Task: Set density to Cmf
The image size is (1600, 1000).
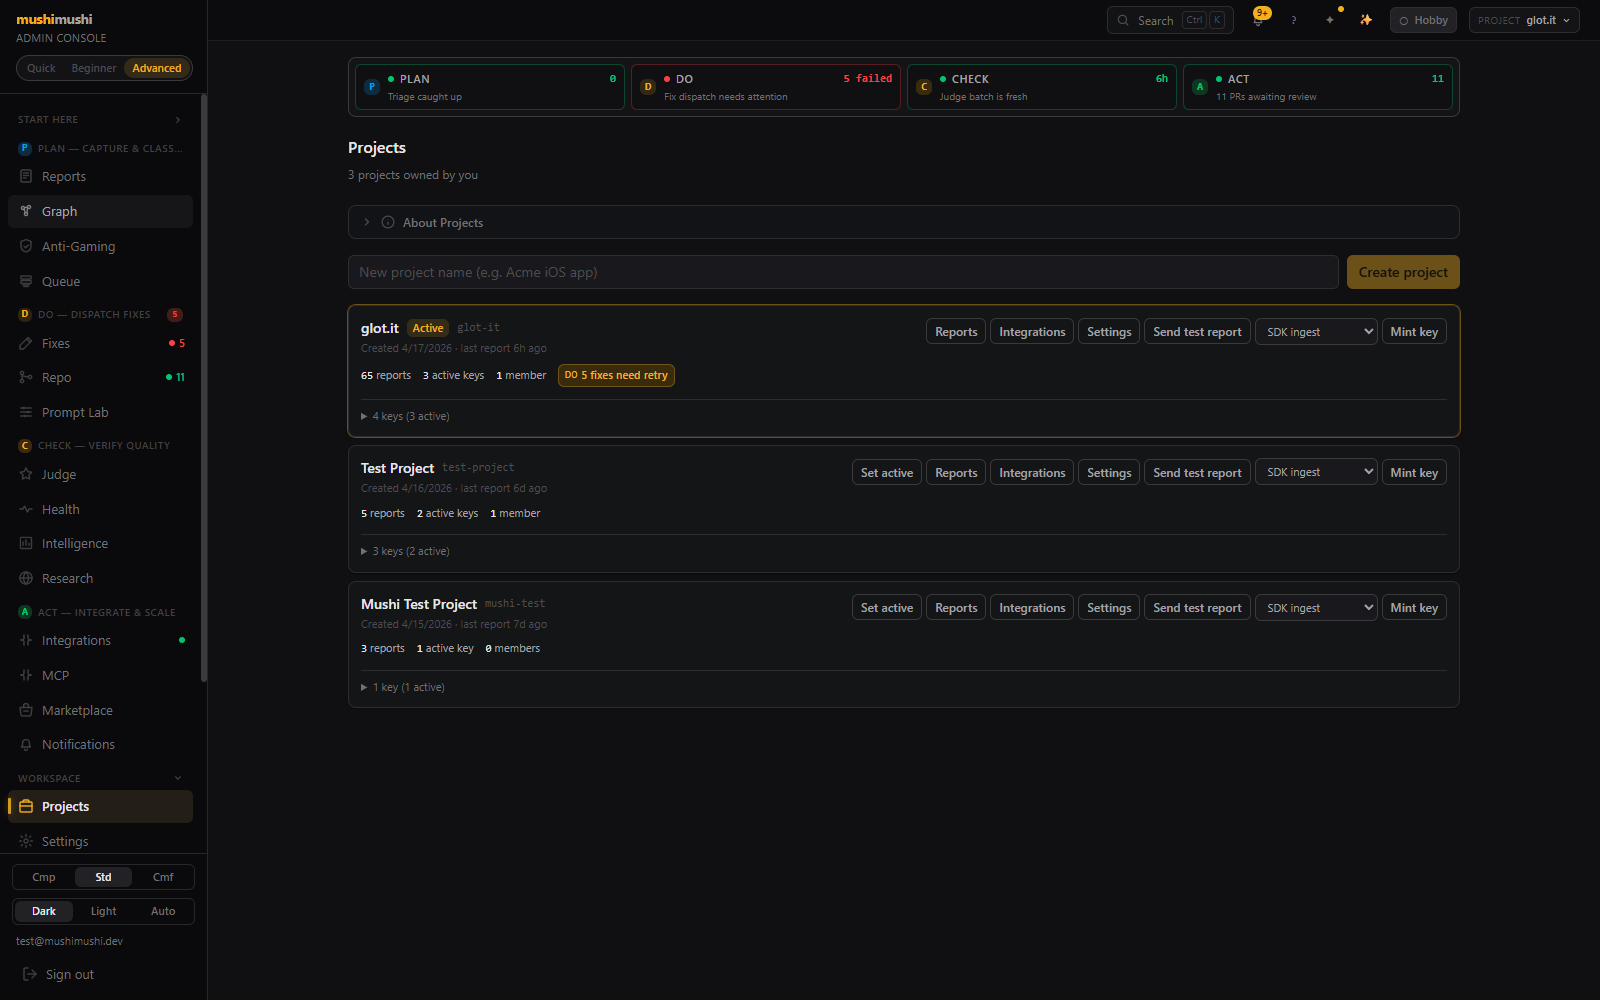Action: coord(163,877)
